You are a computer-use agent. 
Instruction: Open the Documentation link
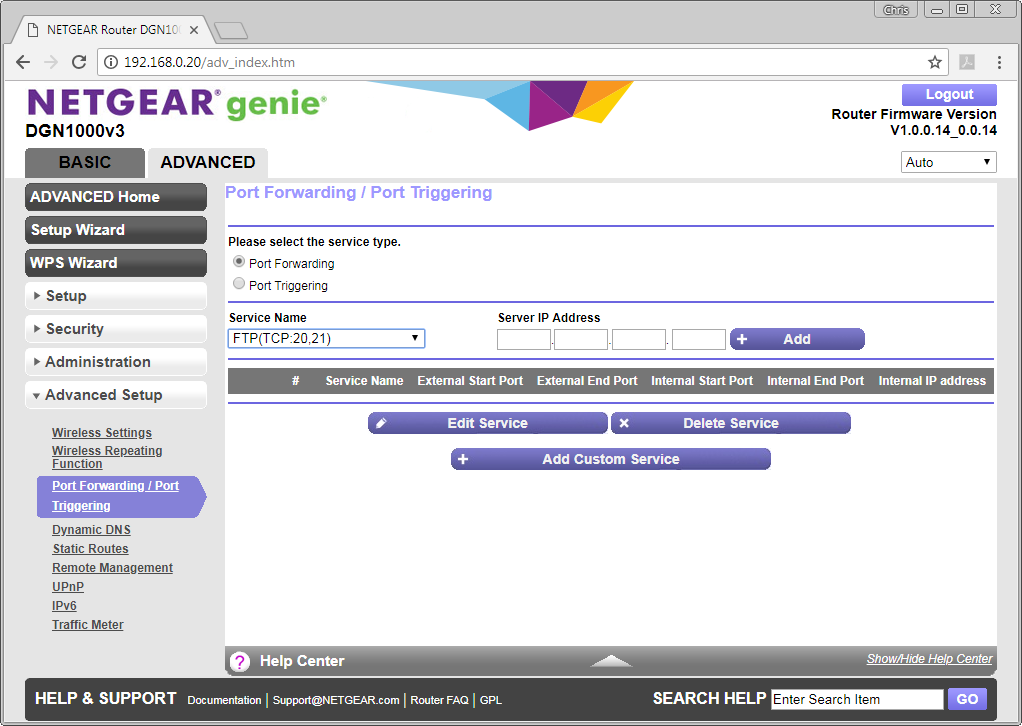tap(224, 700)
